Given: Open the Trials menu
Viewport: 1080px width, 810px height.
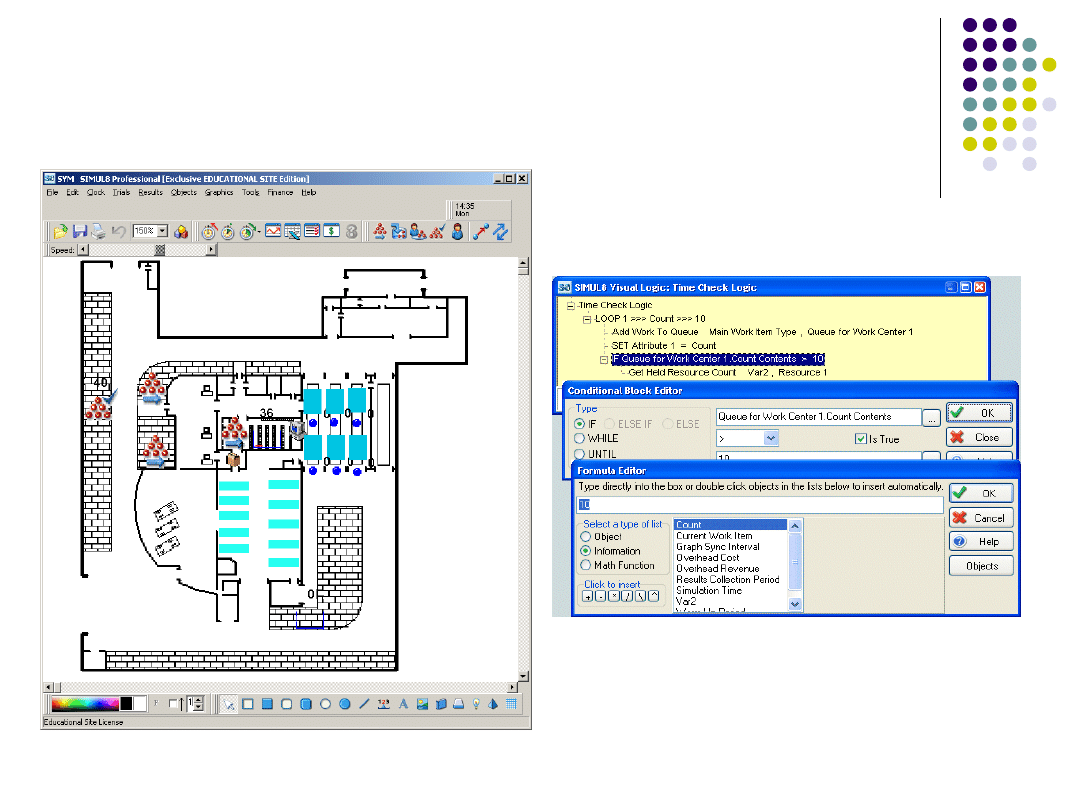Looking at the screenshot, I should (121, 192).
